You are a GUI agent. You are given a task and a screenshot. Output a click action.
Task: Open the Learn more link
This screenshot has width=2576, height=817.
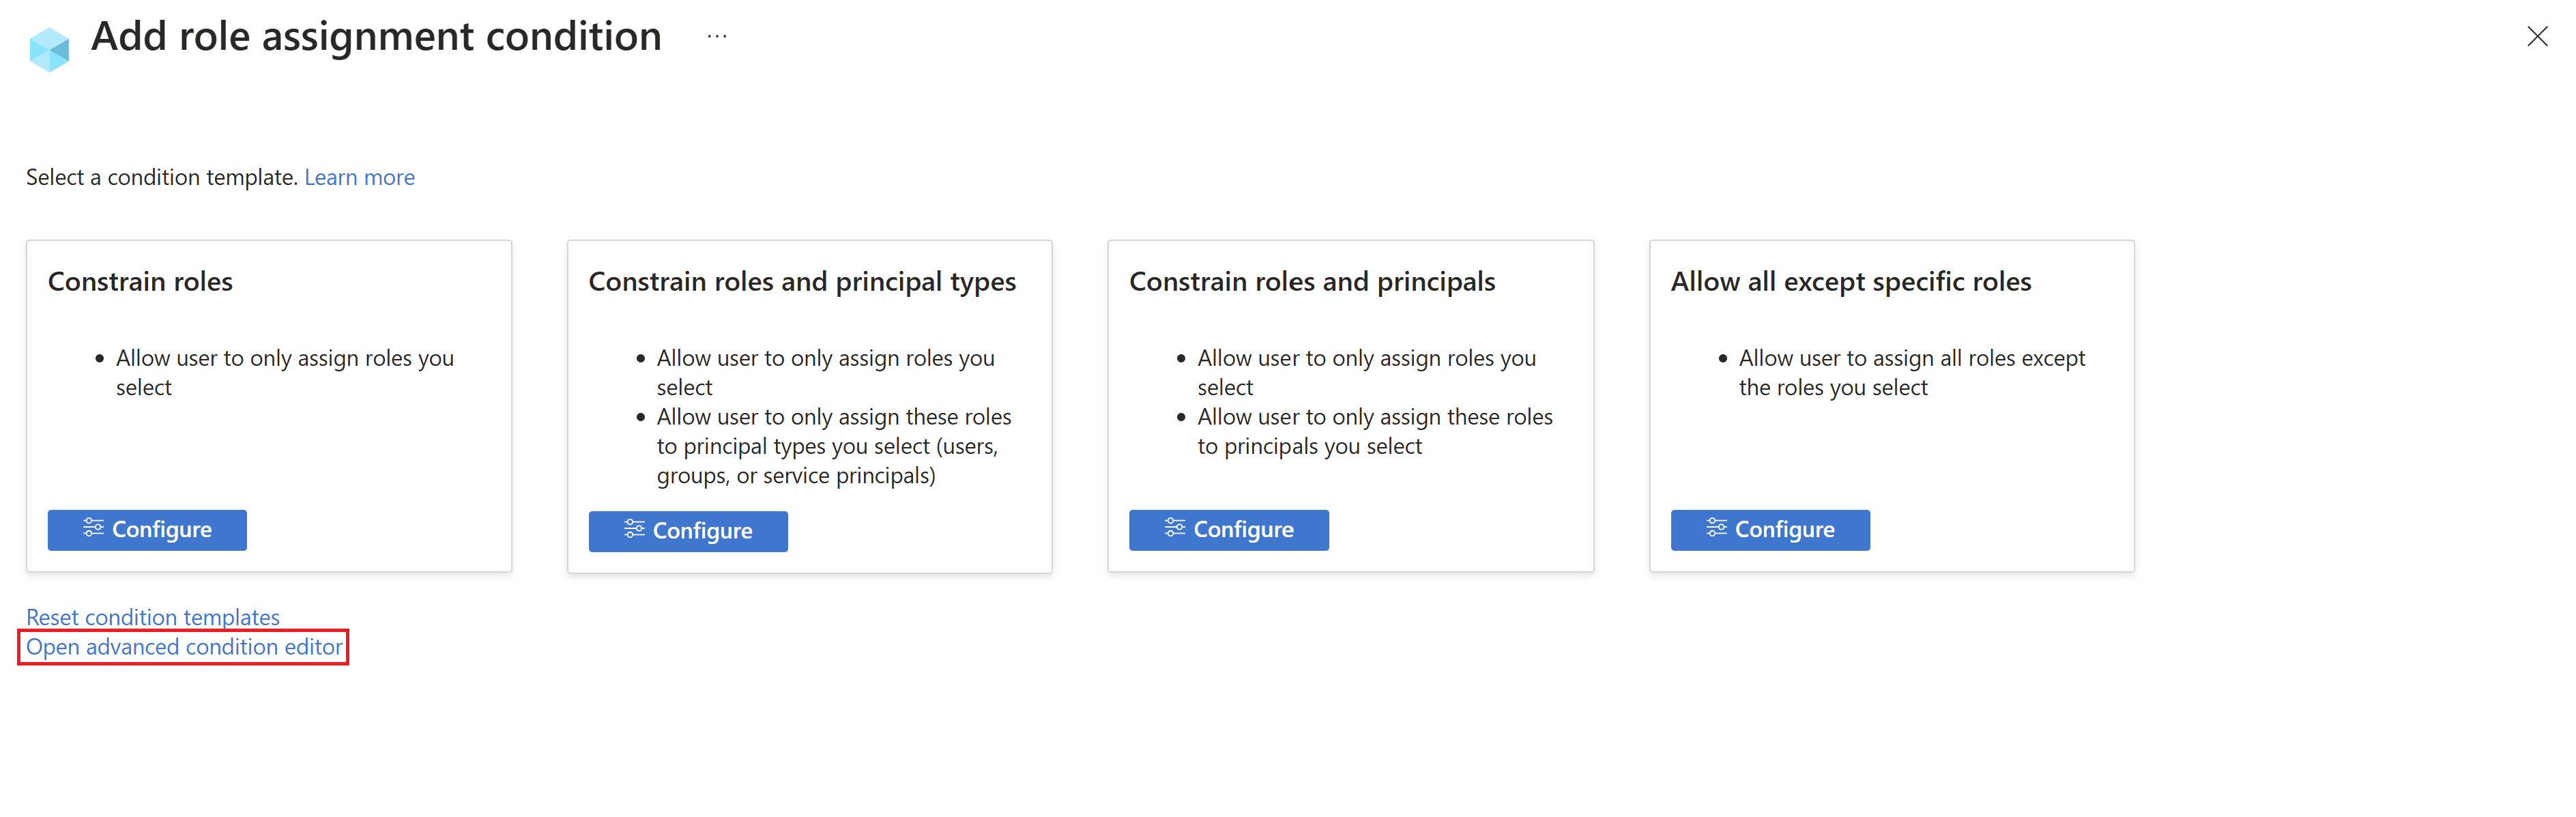[359, 177]
